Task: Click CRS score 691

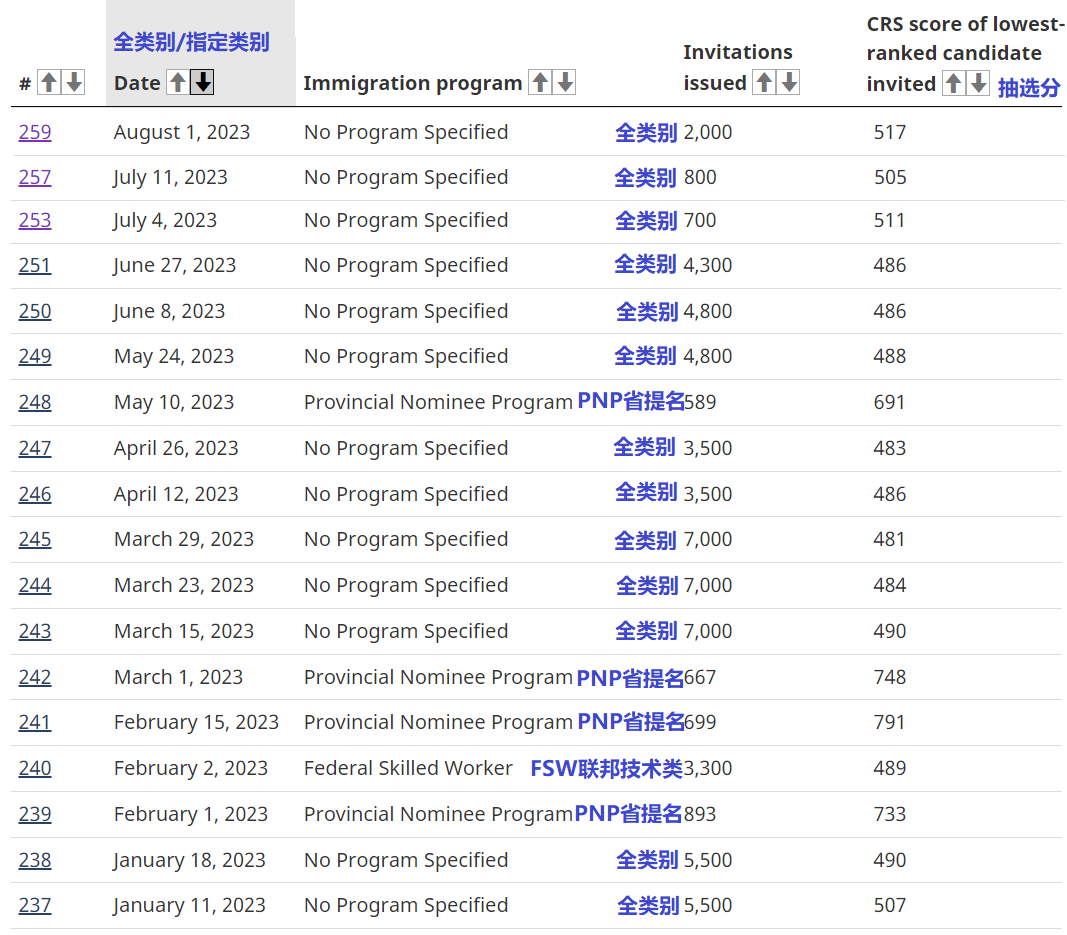Action: [x=889, y=402]
